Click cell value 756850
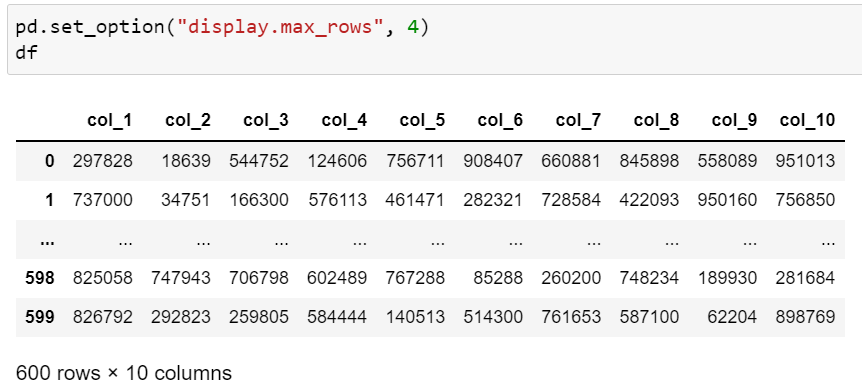This screenshot has width=862, height=389. click(805, 200)
